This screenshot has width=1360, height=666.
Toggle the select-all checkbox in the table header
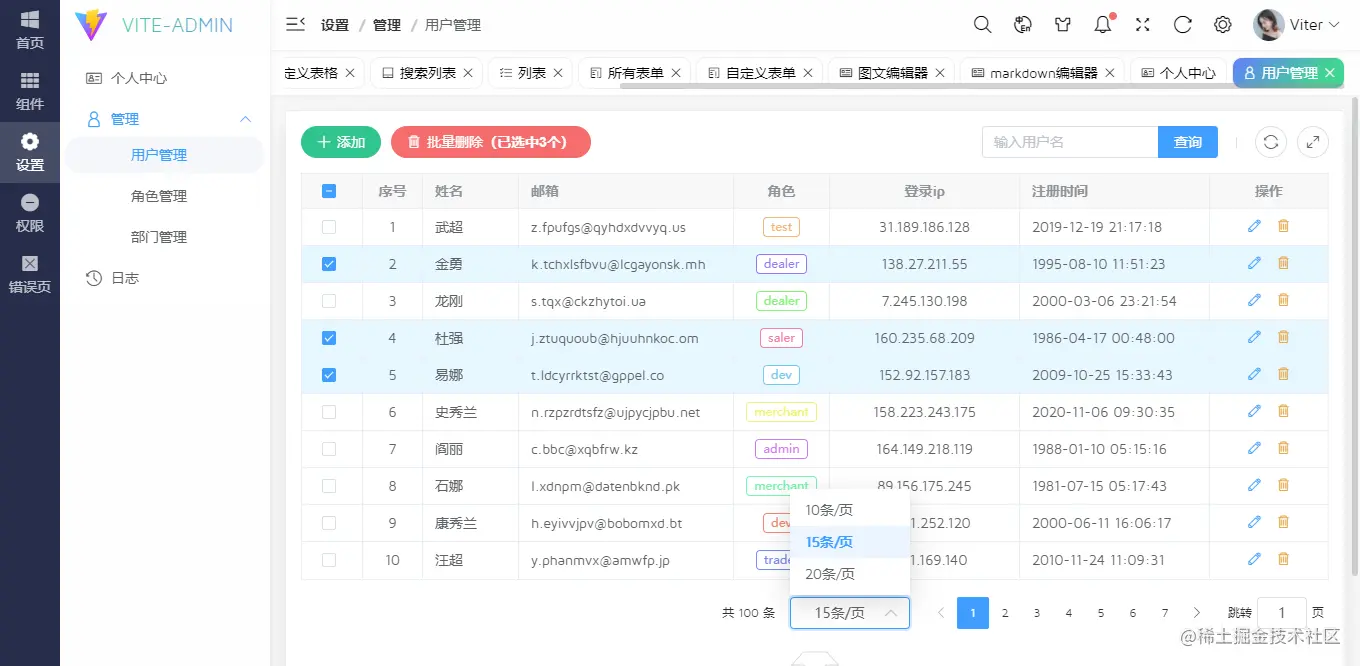coord(329,190)
